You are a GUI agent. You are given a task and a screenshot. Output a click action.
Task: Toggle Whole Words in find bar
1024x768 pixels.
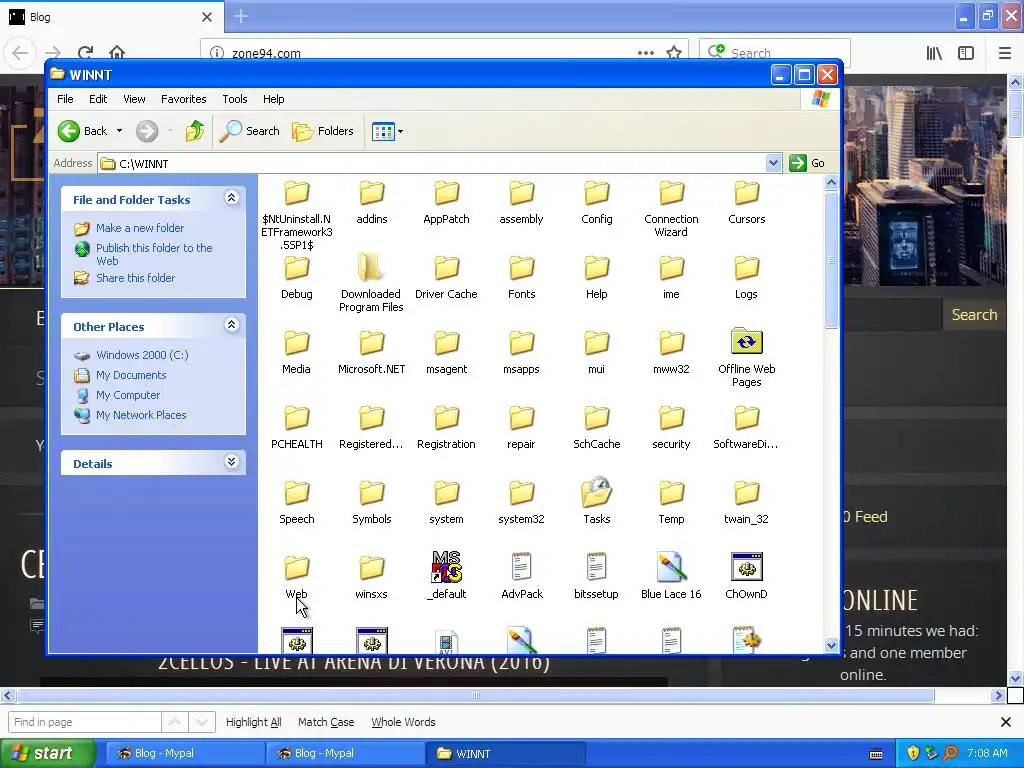(x=403, y=722)
